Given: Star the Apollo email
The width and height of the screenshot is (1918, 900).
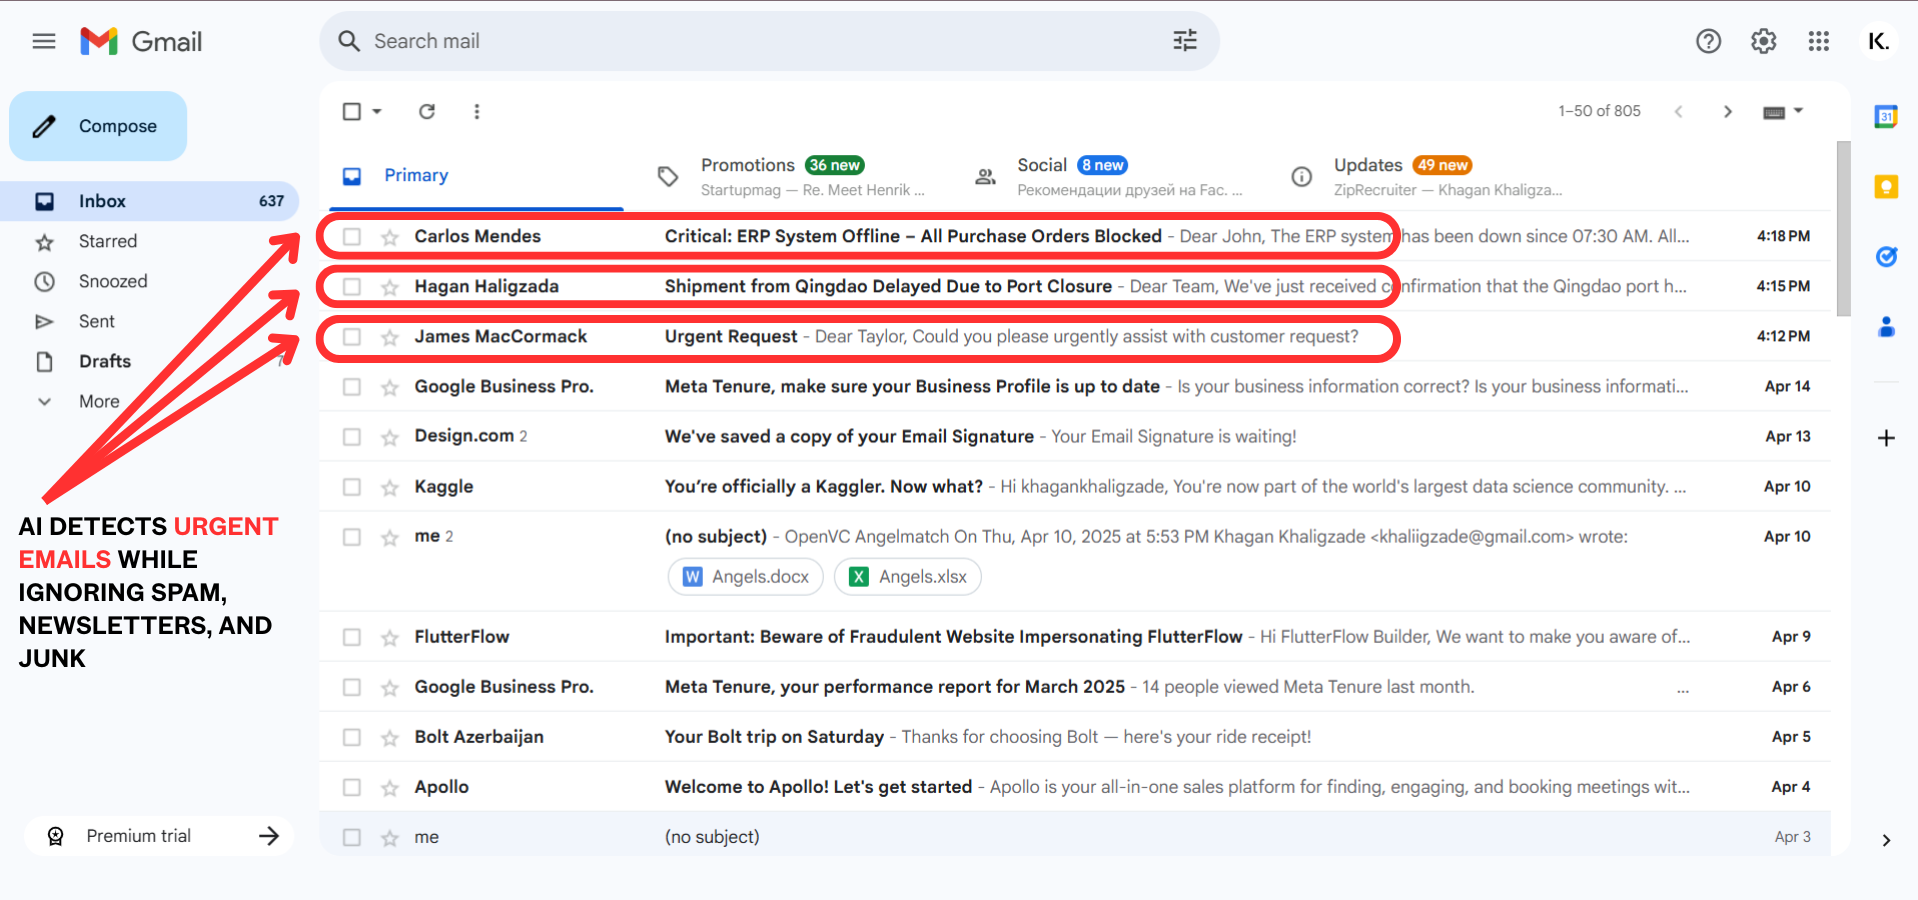Looking at the screenshot, I should click(390, 787).
